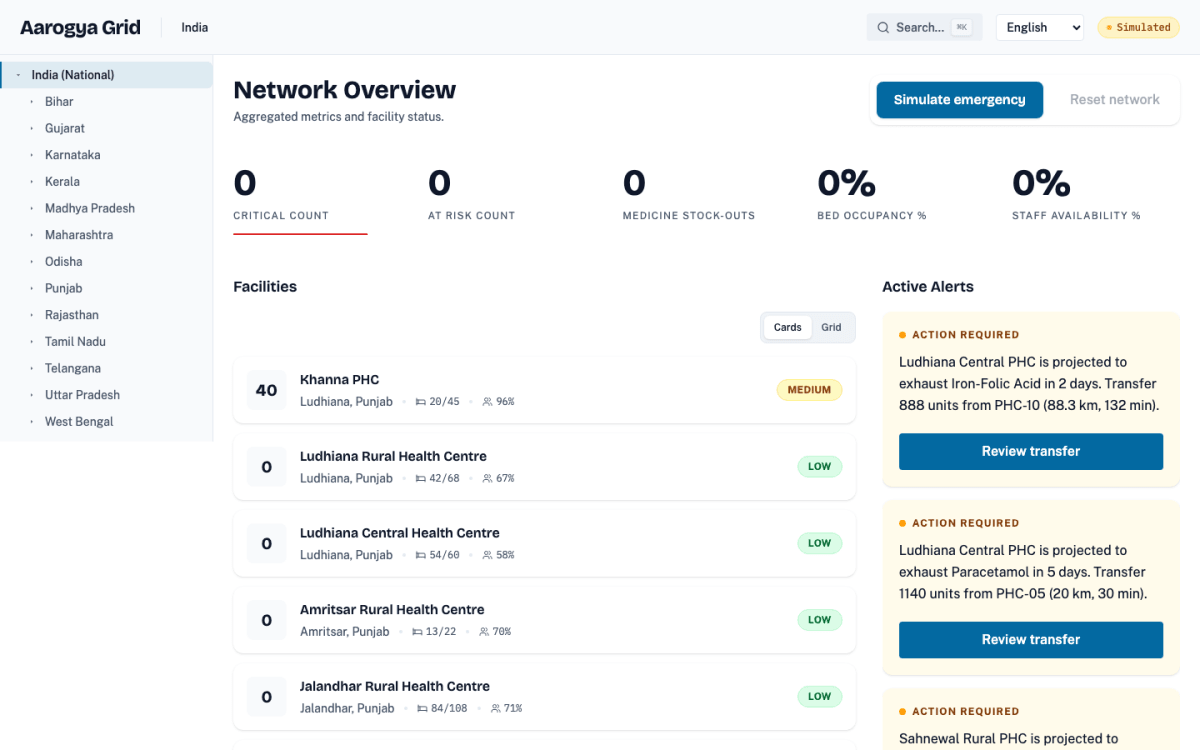Screen dimensions: 1200x750
Task: Click staff icon on Jalandhar Rural Health Centre
Action: (495, 709)
